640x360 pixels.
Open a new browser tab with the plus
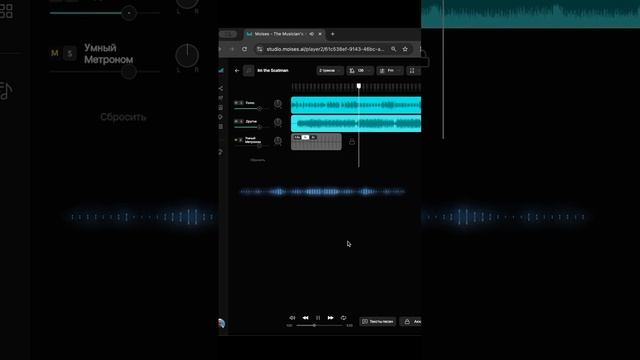333,34
